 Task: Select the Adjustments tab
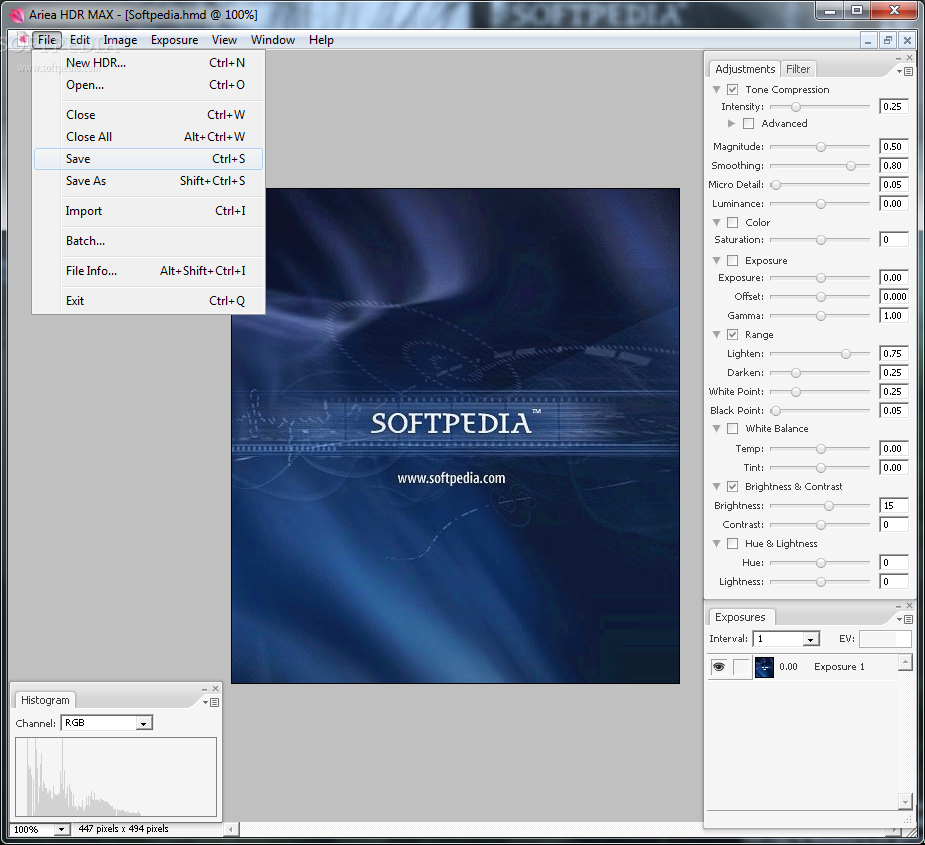click(x=744, y=69)
